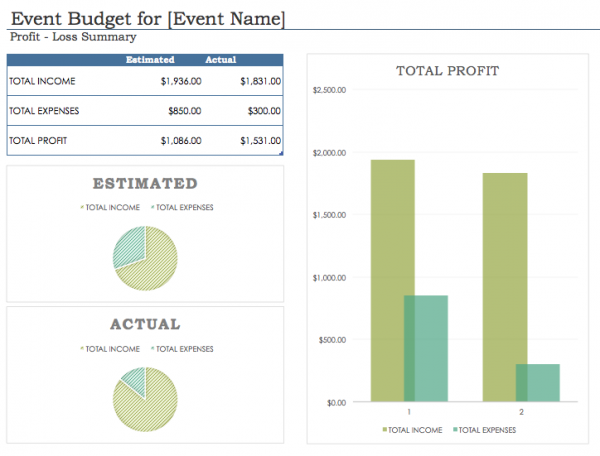Click the TOTAL EXPENSES row label

44,111
